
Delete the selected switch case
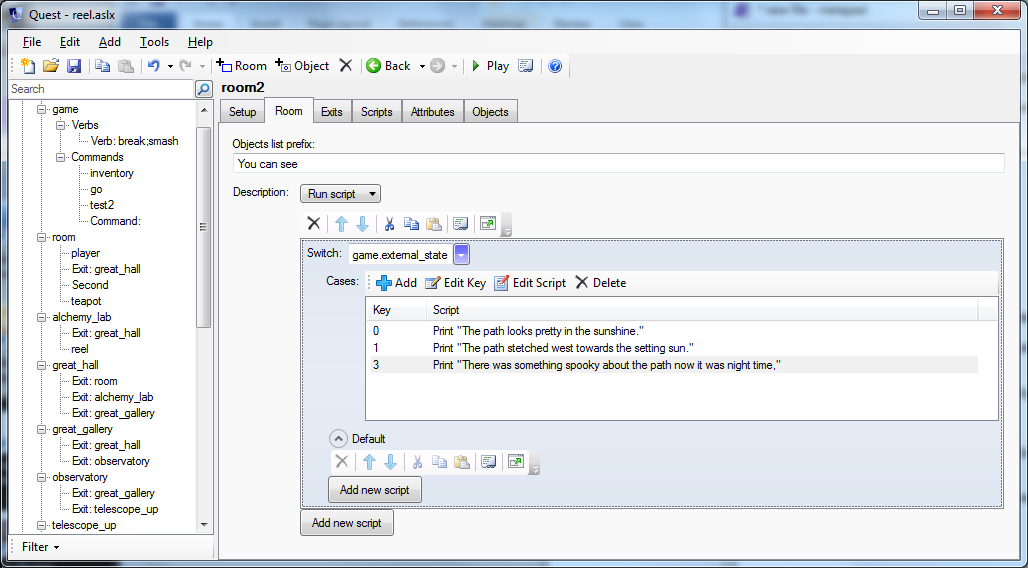click(x=600, y=283)
